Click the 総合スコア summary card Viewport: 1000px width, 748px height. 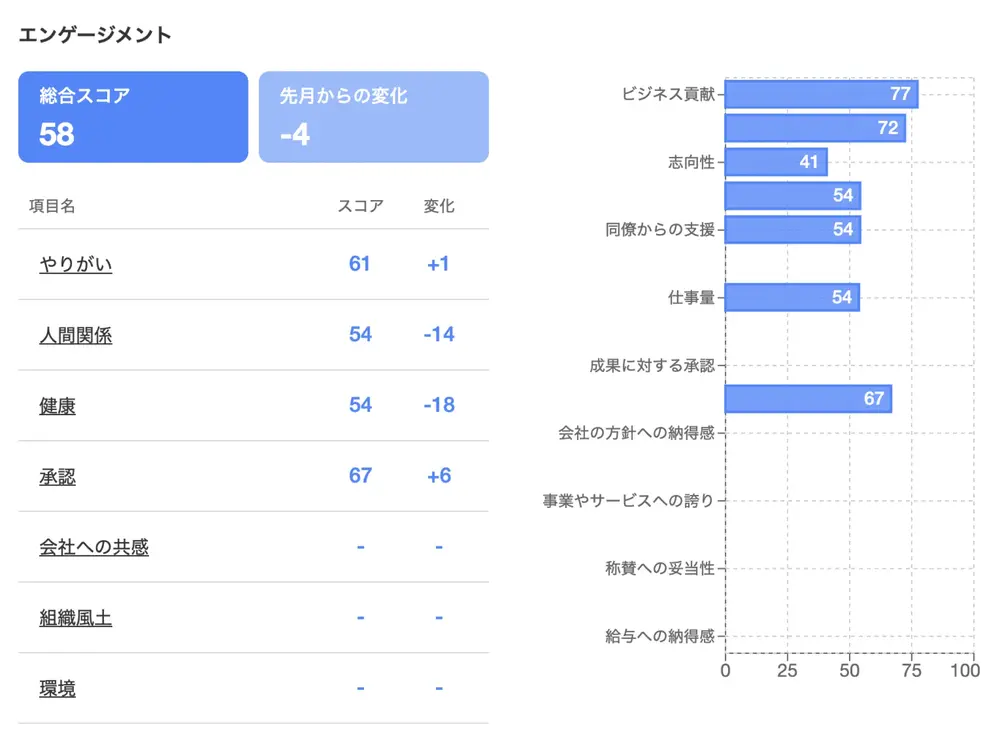pos(133,117)
